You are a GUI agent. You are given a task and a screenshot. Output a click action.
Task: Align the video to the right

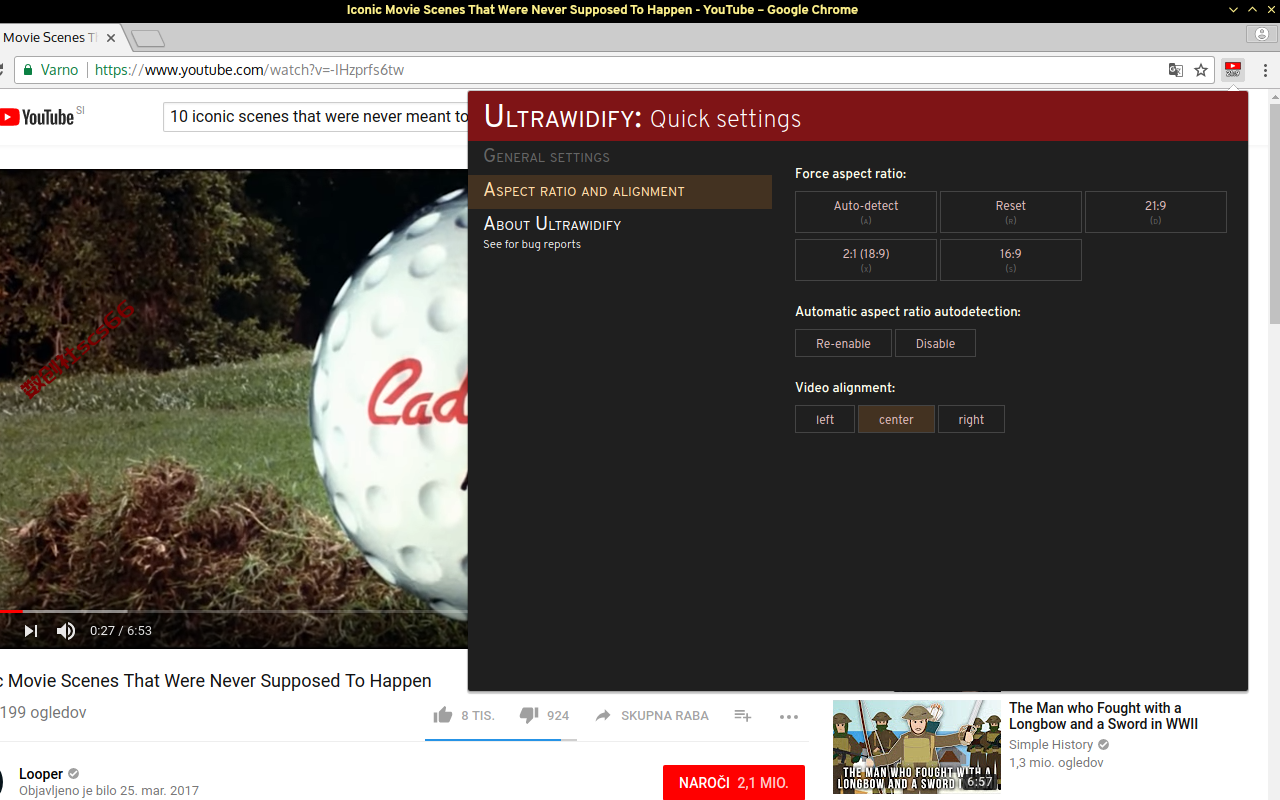click(971, 419)
